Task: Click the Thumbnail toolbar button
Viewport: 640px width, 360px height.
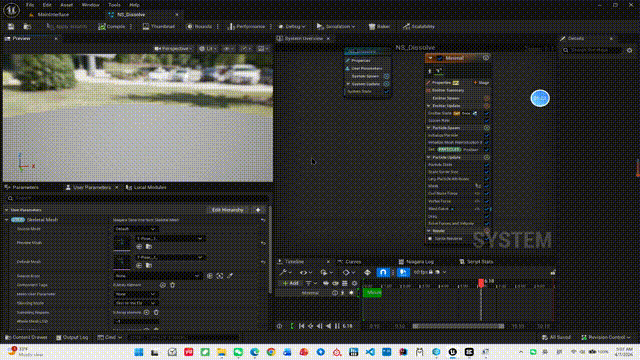Action: 158,27
